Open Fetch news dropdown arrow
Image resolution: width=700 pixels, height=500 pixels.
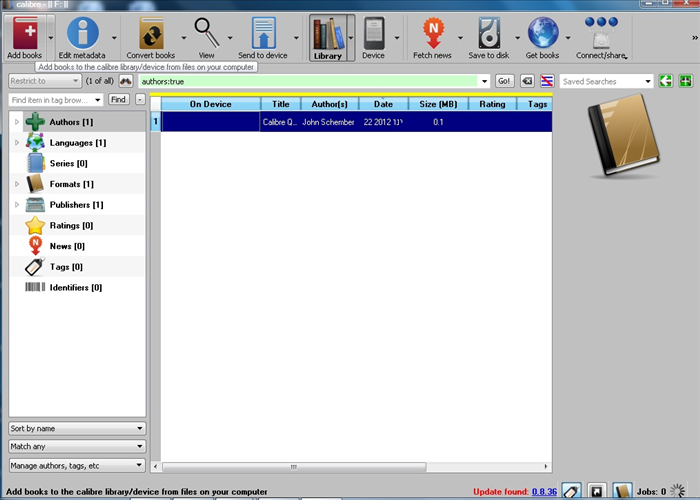coord(460,38)
